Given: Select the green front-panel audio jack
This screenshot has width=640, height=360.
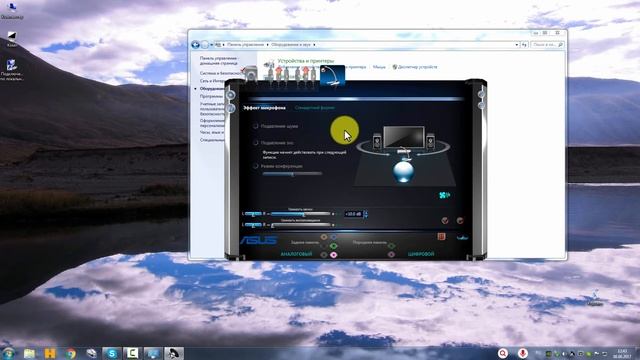Looking at the screenshot, I should (x=391, y=246).
